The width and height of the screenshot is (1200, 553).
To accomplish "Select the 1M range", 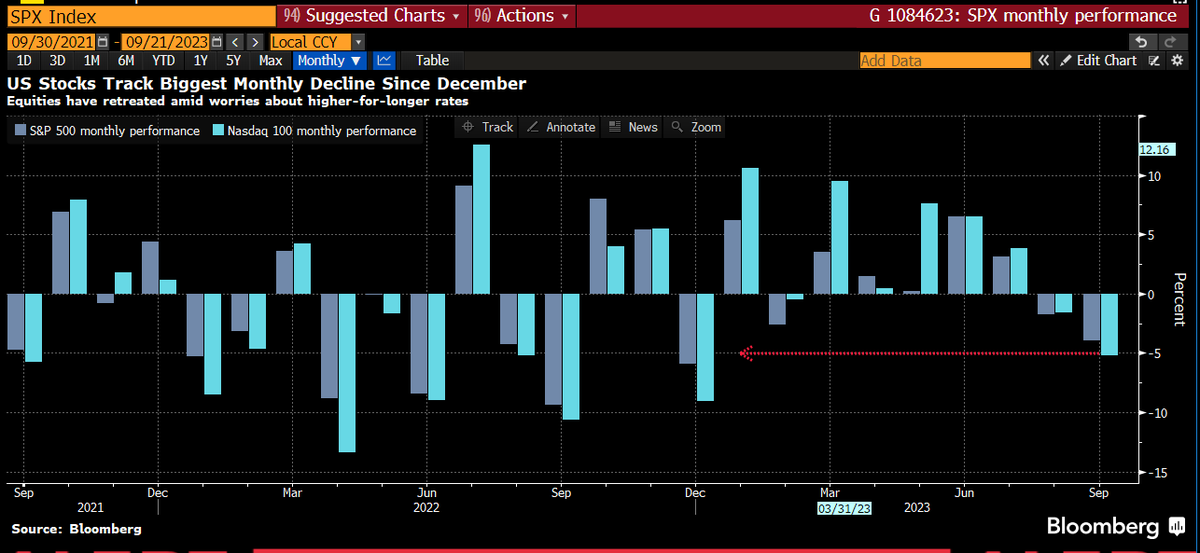I will [x=90, y=60].
